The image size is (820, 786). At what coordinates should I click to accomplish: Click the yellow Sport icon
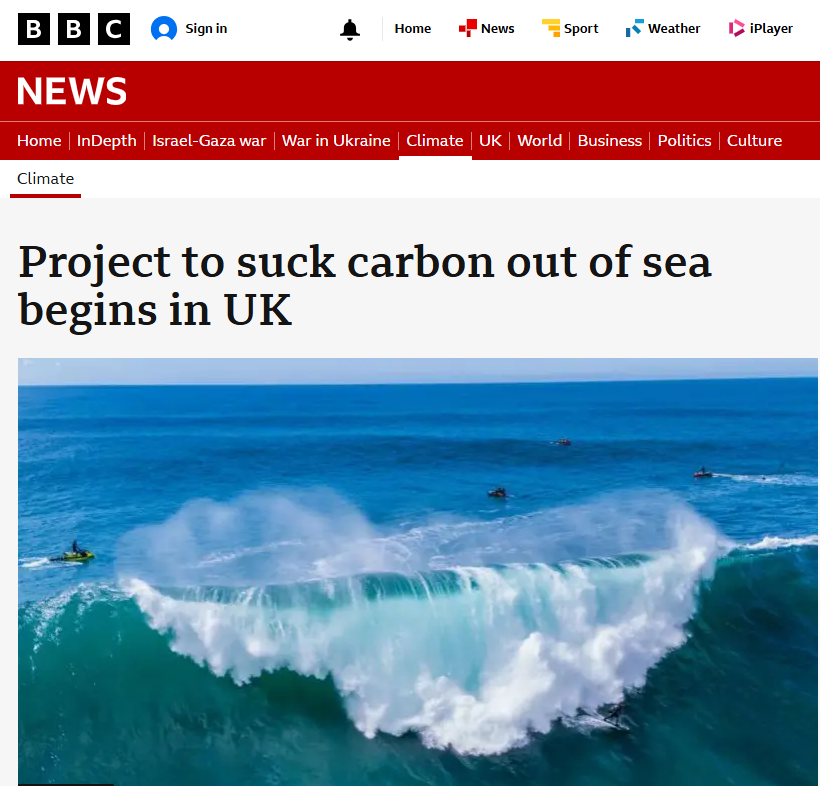pyautogui.click(x=551, y=28)
